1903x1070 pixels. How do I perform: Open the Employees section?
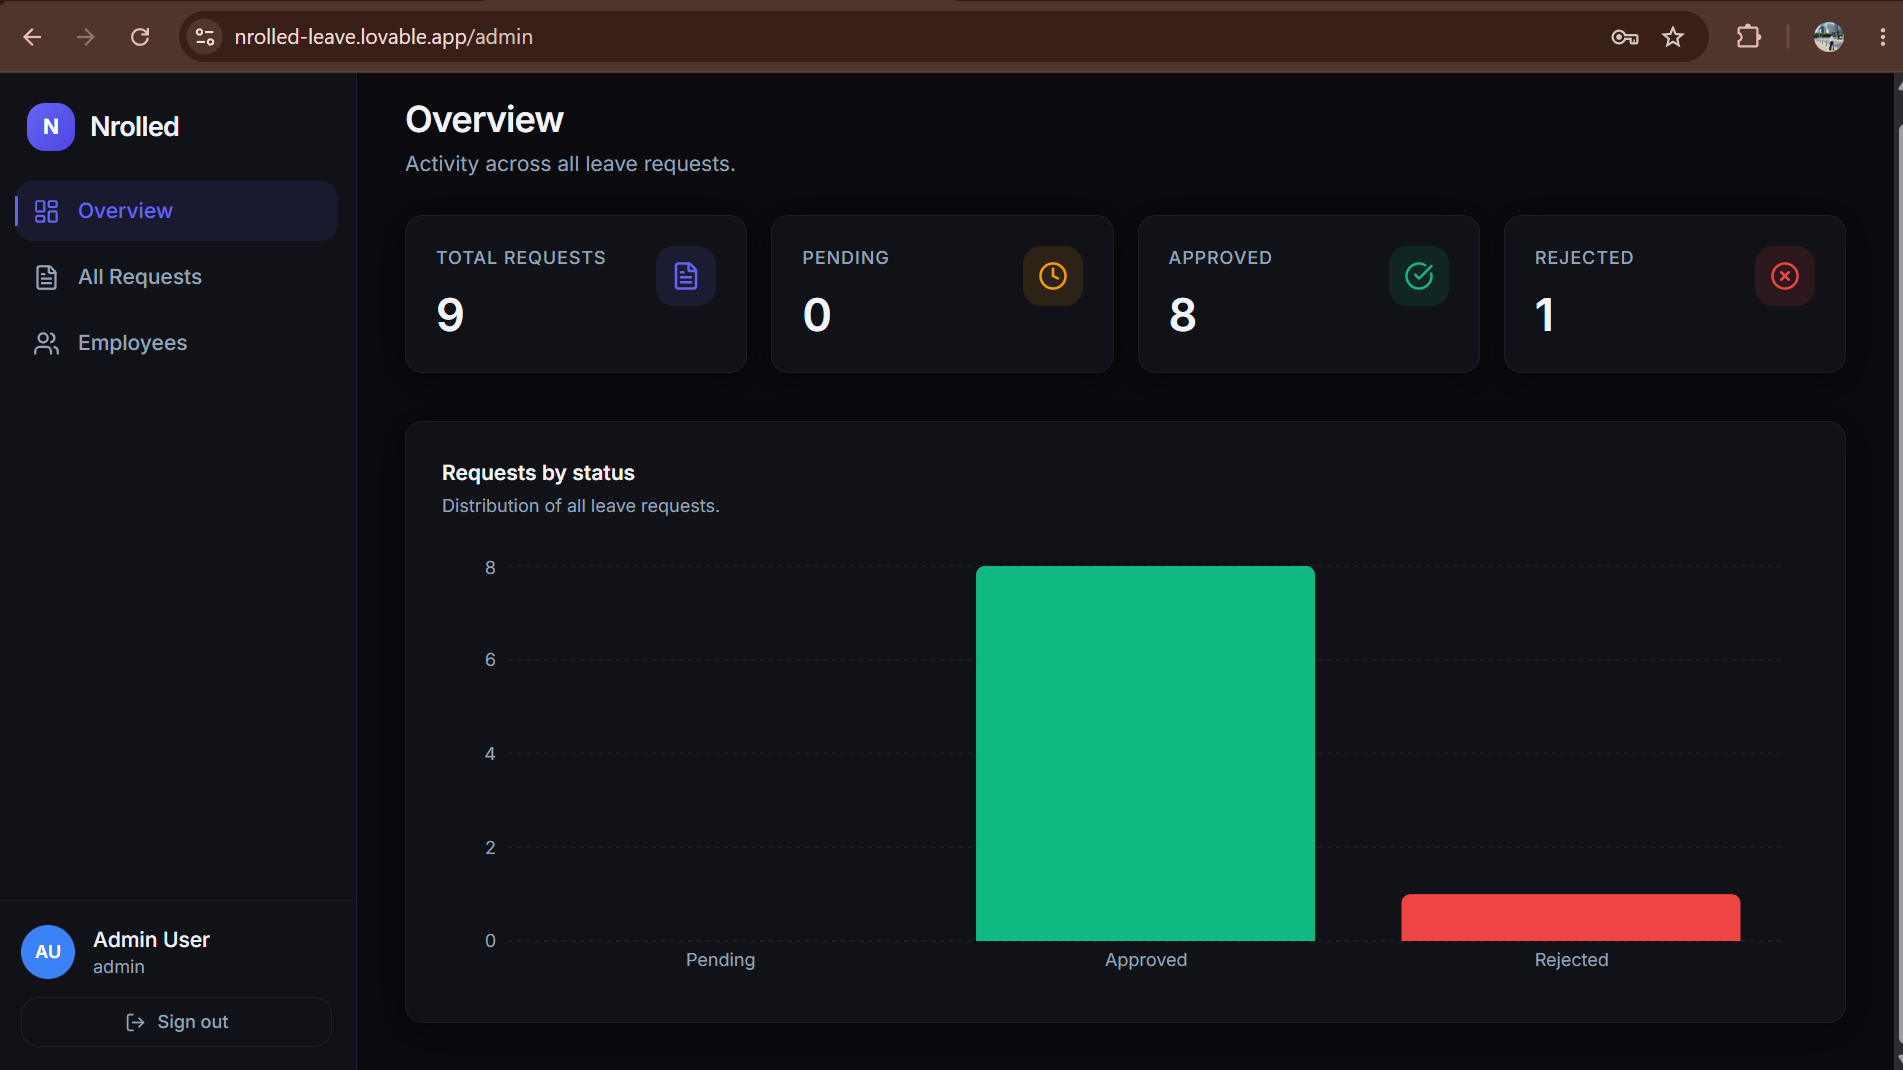click(177, 343)
